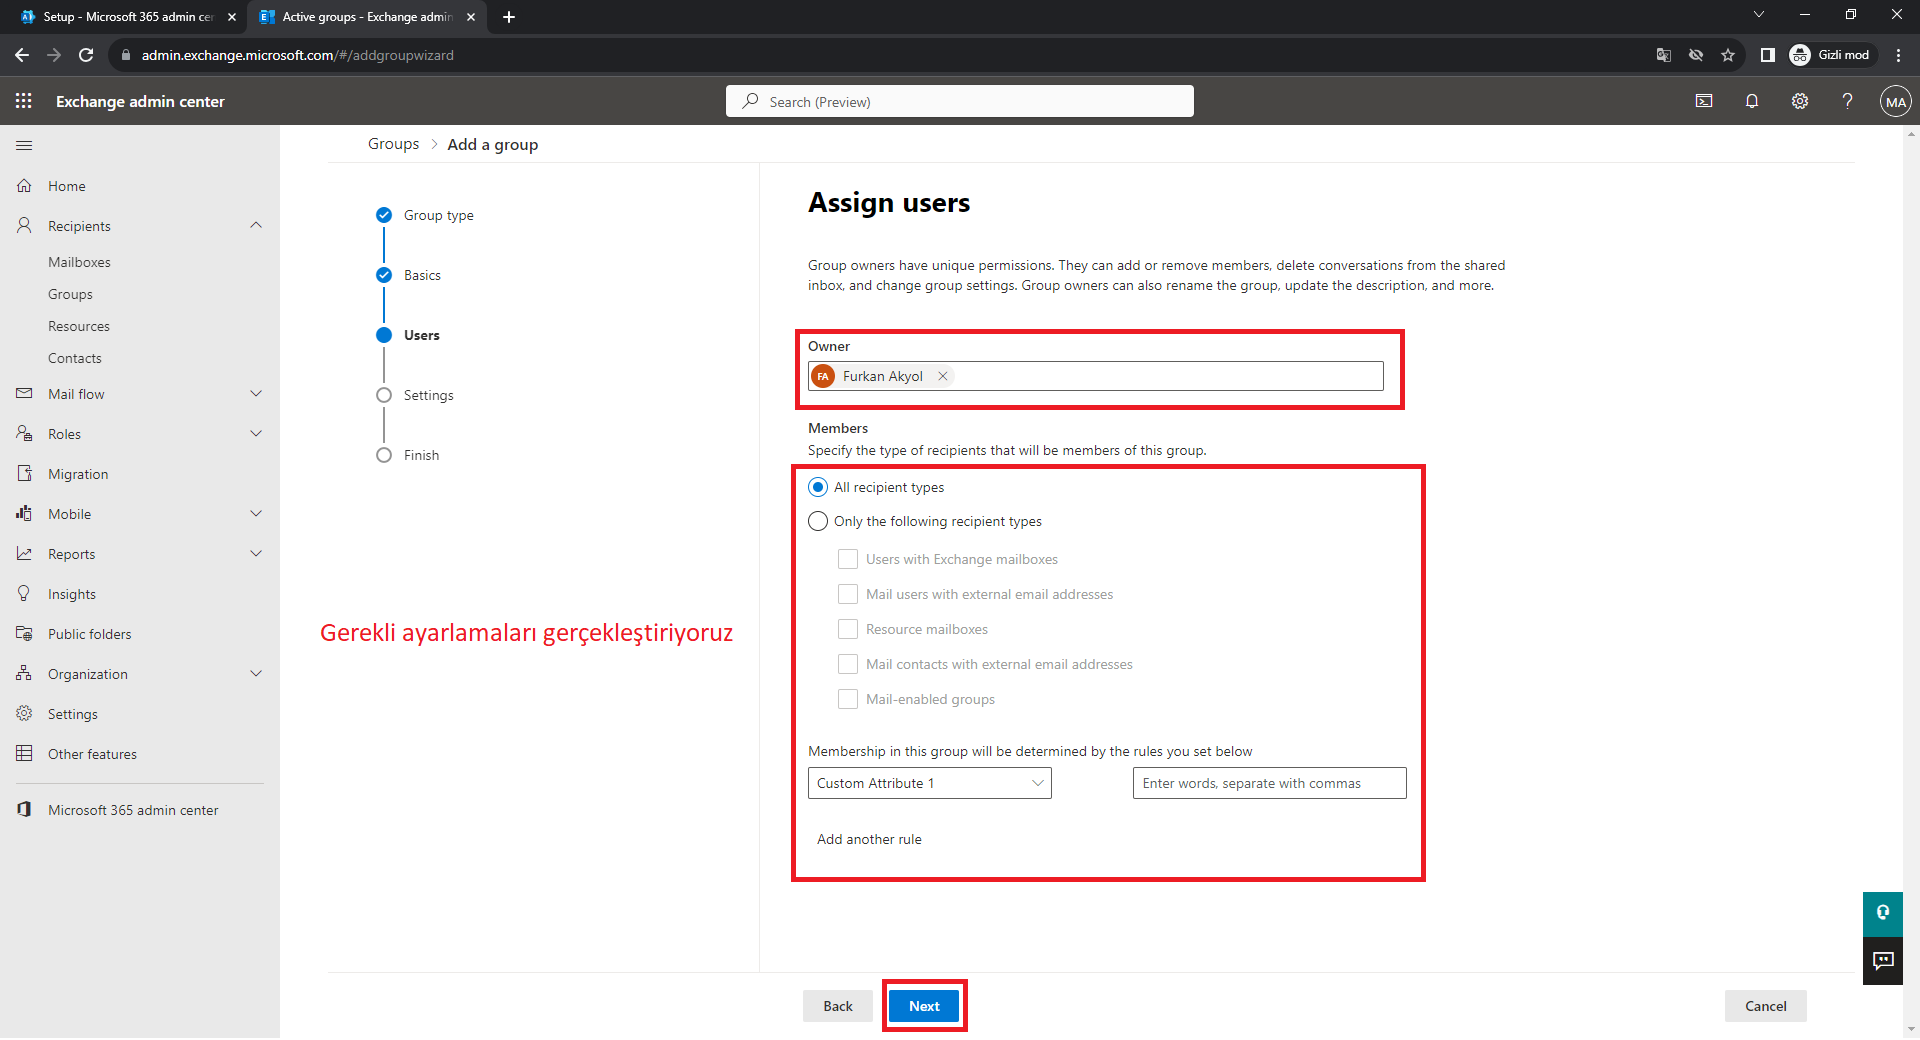Toggle the hamburger navigation menu
The image size is (1920, 1040).
pyautogui.click(x=24, y=146)
